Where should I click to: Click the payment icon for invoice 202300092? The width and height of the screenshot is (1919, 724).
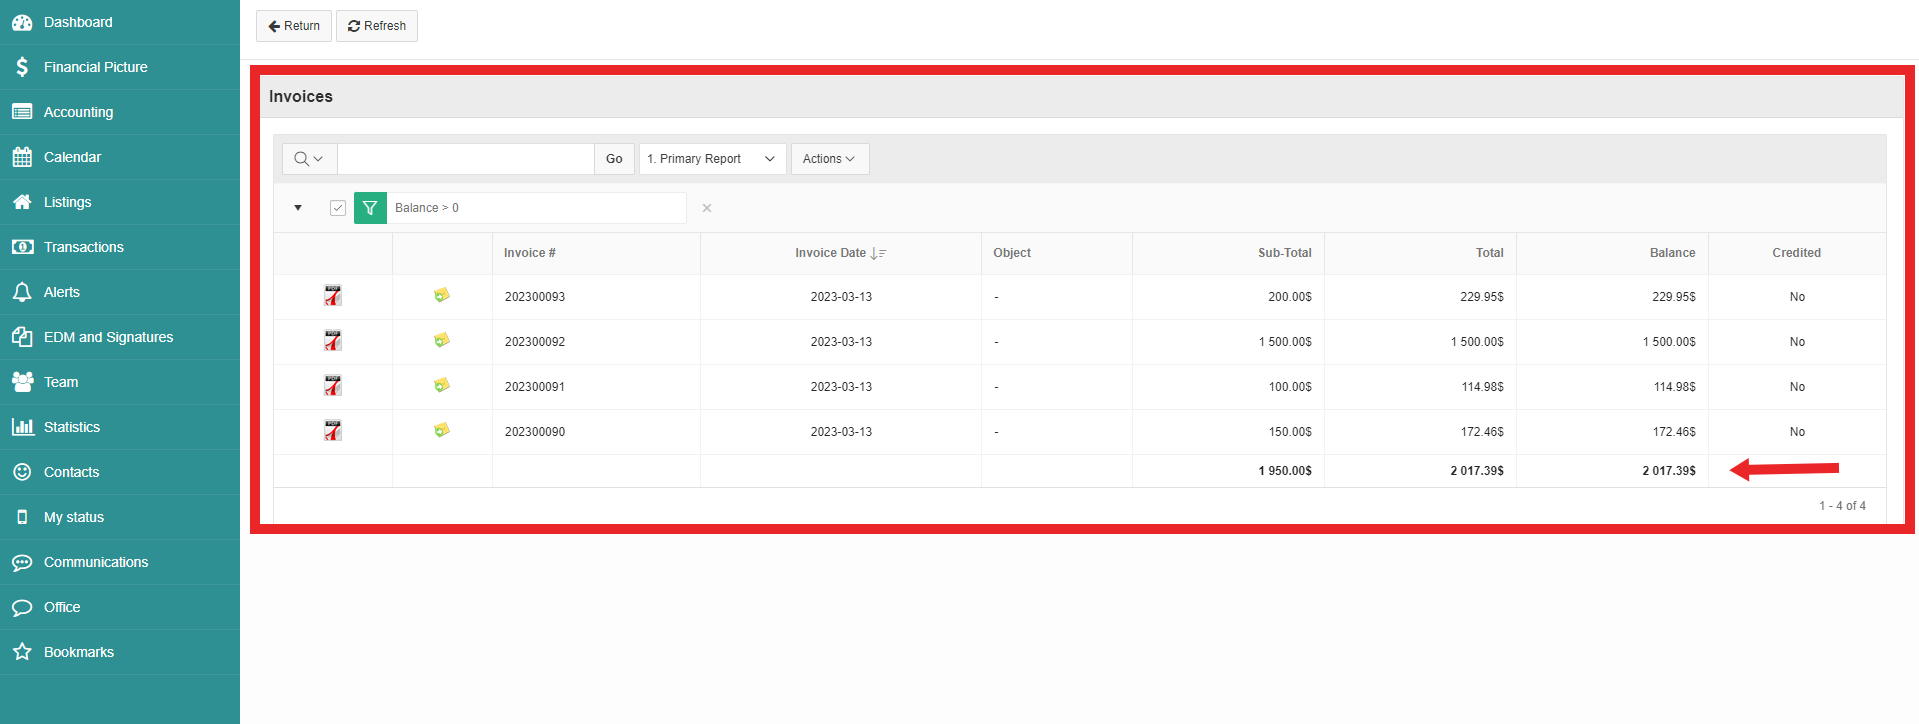click(x=441, y=341)
